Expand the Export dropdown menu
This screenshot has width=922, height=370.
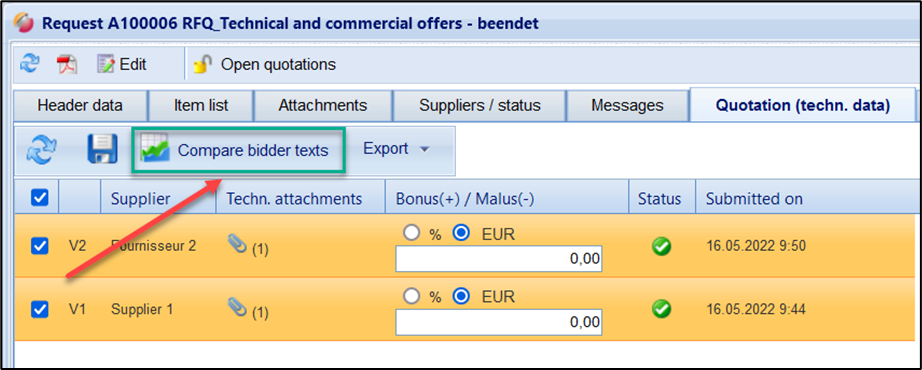(397, 149)
